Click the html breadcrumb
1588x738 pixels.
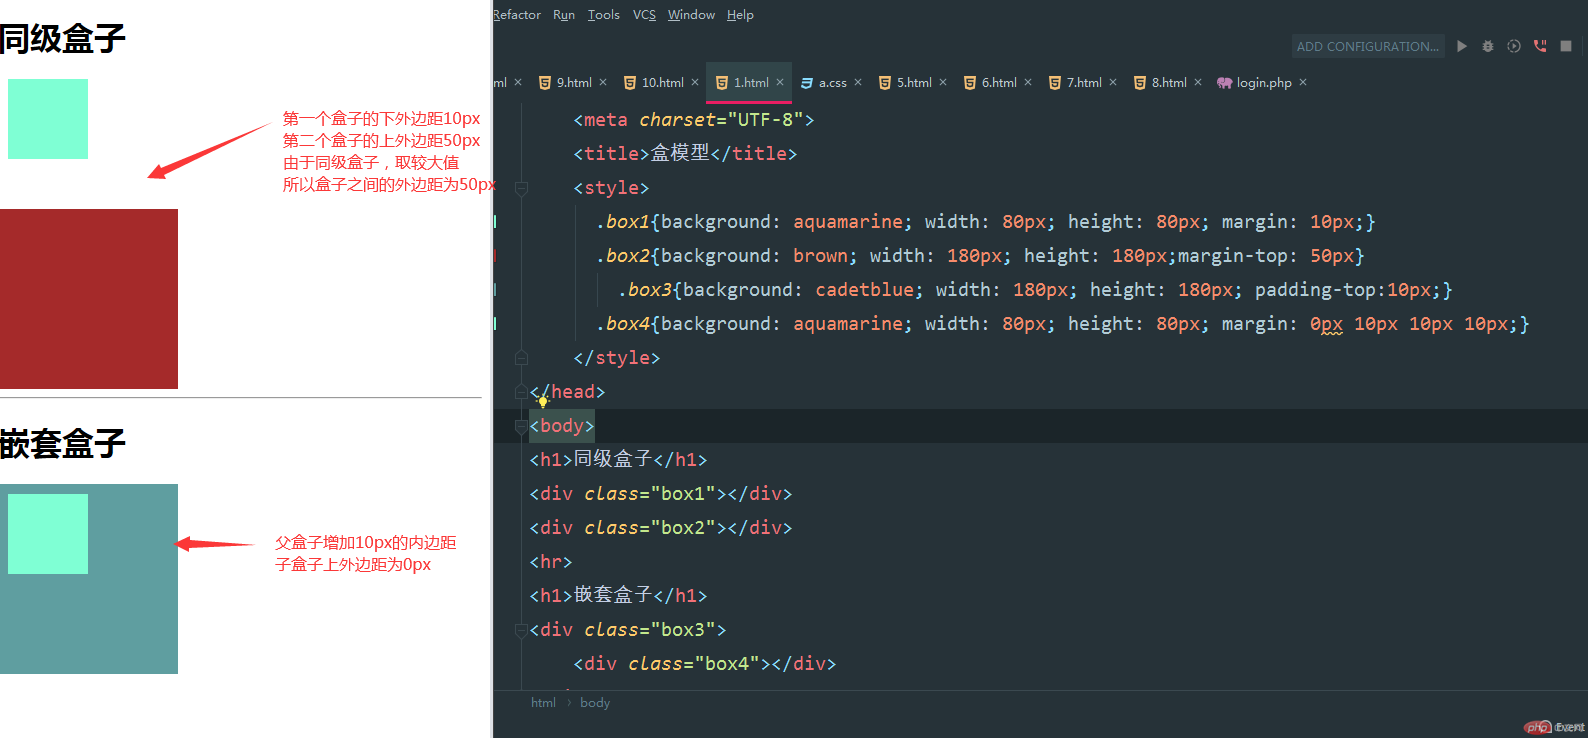coord(543,703)
